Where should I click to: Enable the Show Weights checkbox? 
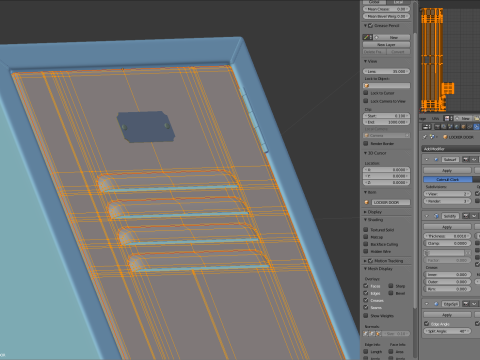(366, 315)
